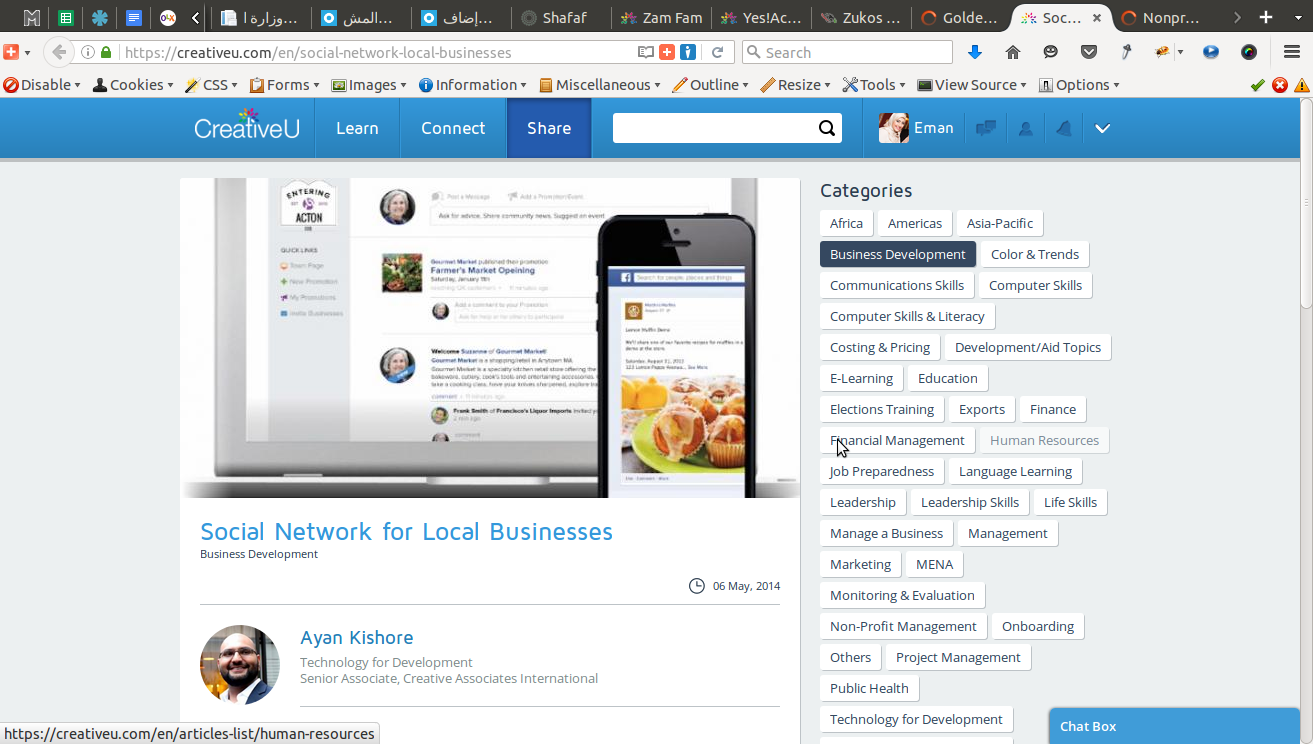The width and height of the screenshot is (1313, 744).
Task: Expand the user account chevron dropdown
Action: 1102,128
